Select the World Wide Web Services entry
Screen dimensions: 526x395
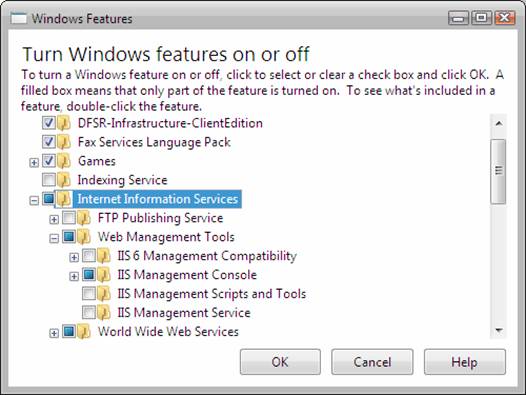pyautogui.click(x=168, y=332)
